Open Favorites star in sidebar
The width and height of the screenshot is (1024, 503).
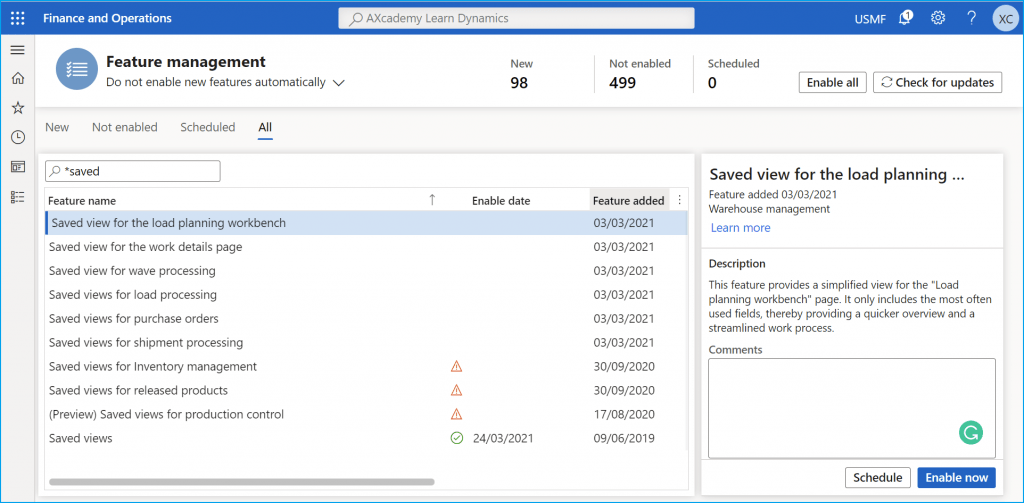[18, 108]
